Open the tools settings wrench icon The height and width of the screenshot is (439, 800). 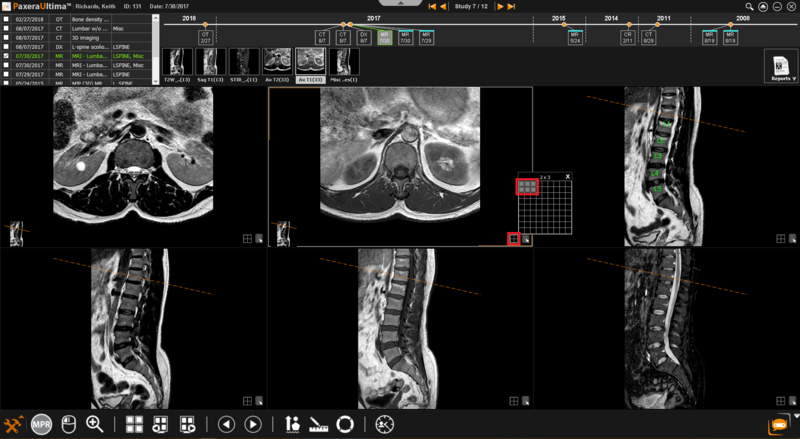pyautogui.click(x=14, y=424)
